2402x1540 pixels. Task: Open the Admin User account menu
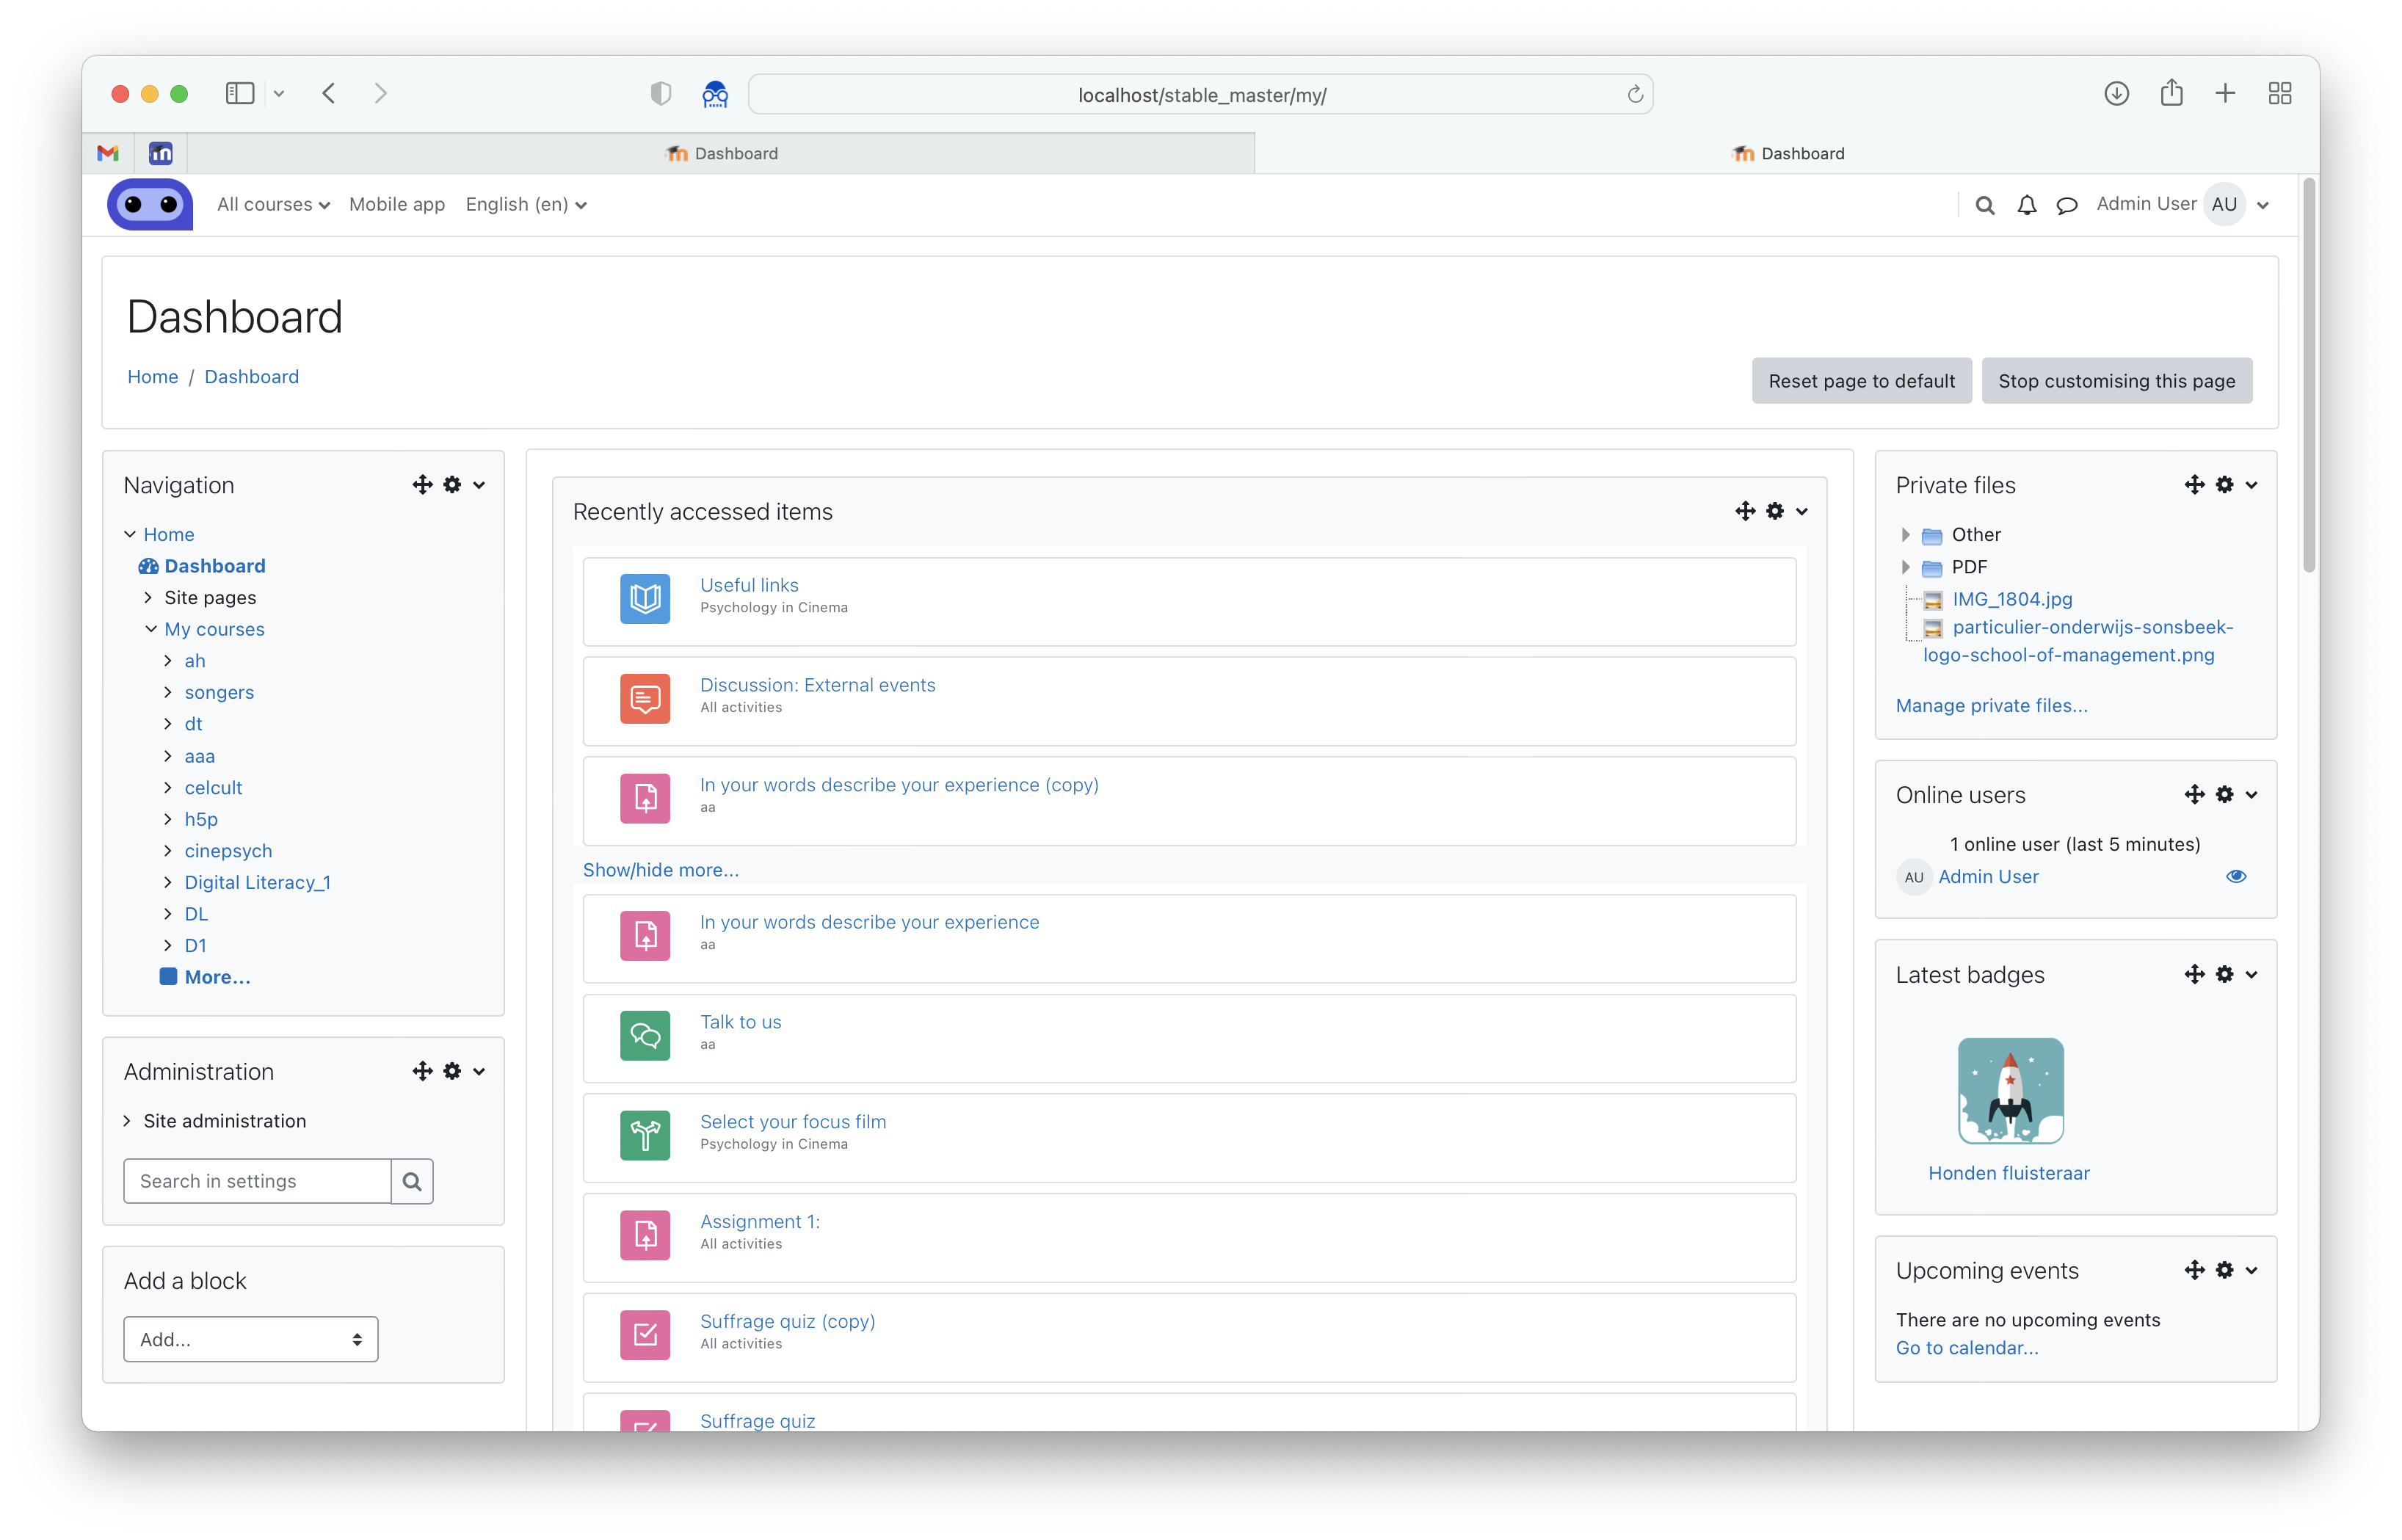tap(2182, 204)
